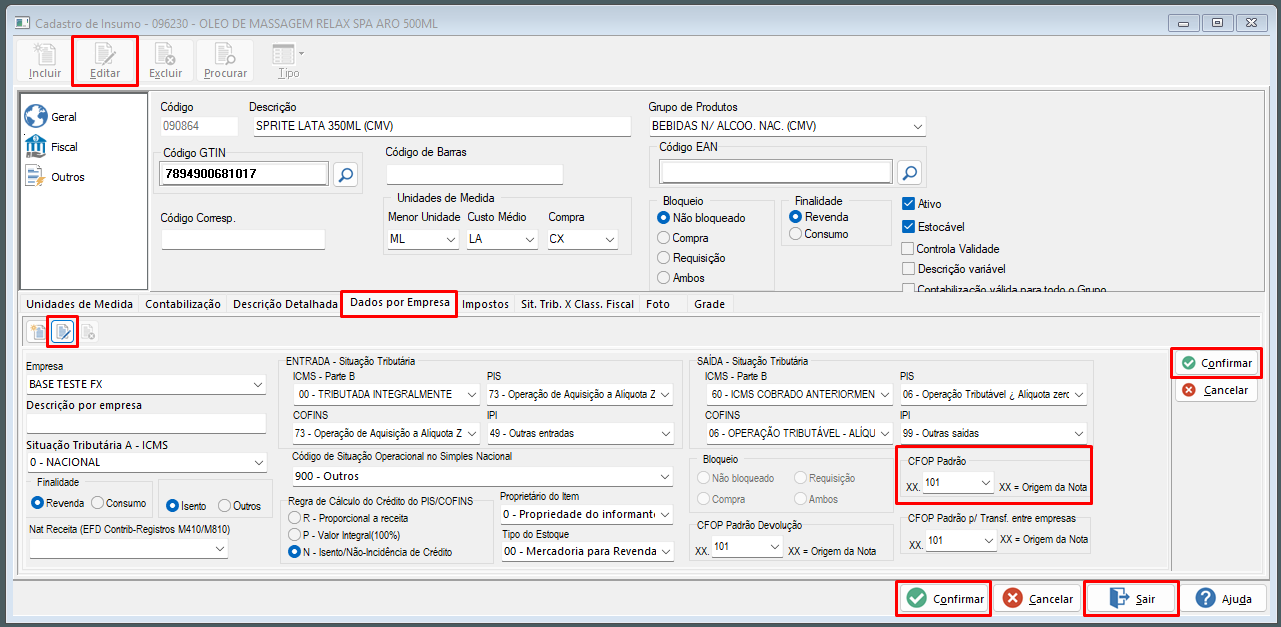Switch to Impostos tab

click(x=485, y=304)
